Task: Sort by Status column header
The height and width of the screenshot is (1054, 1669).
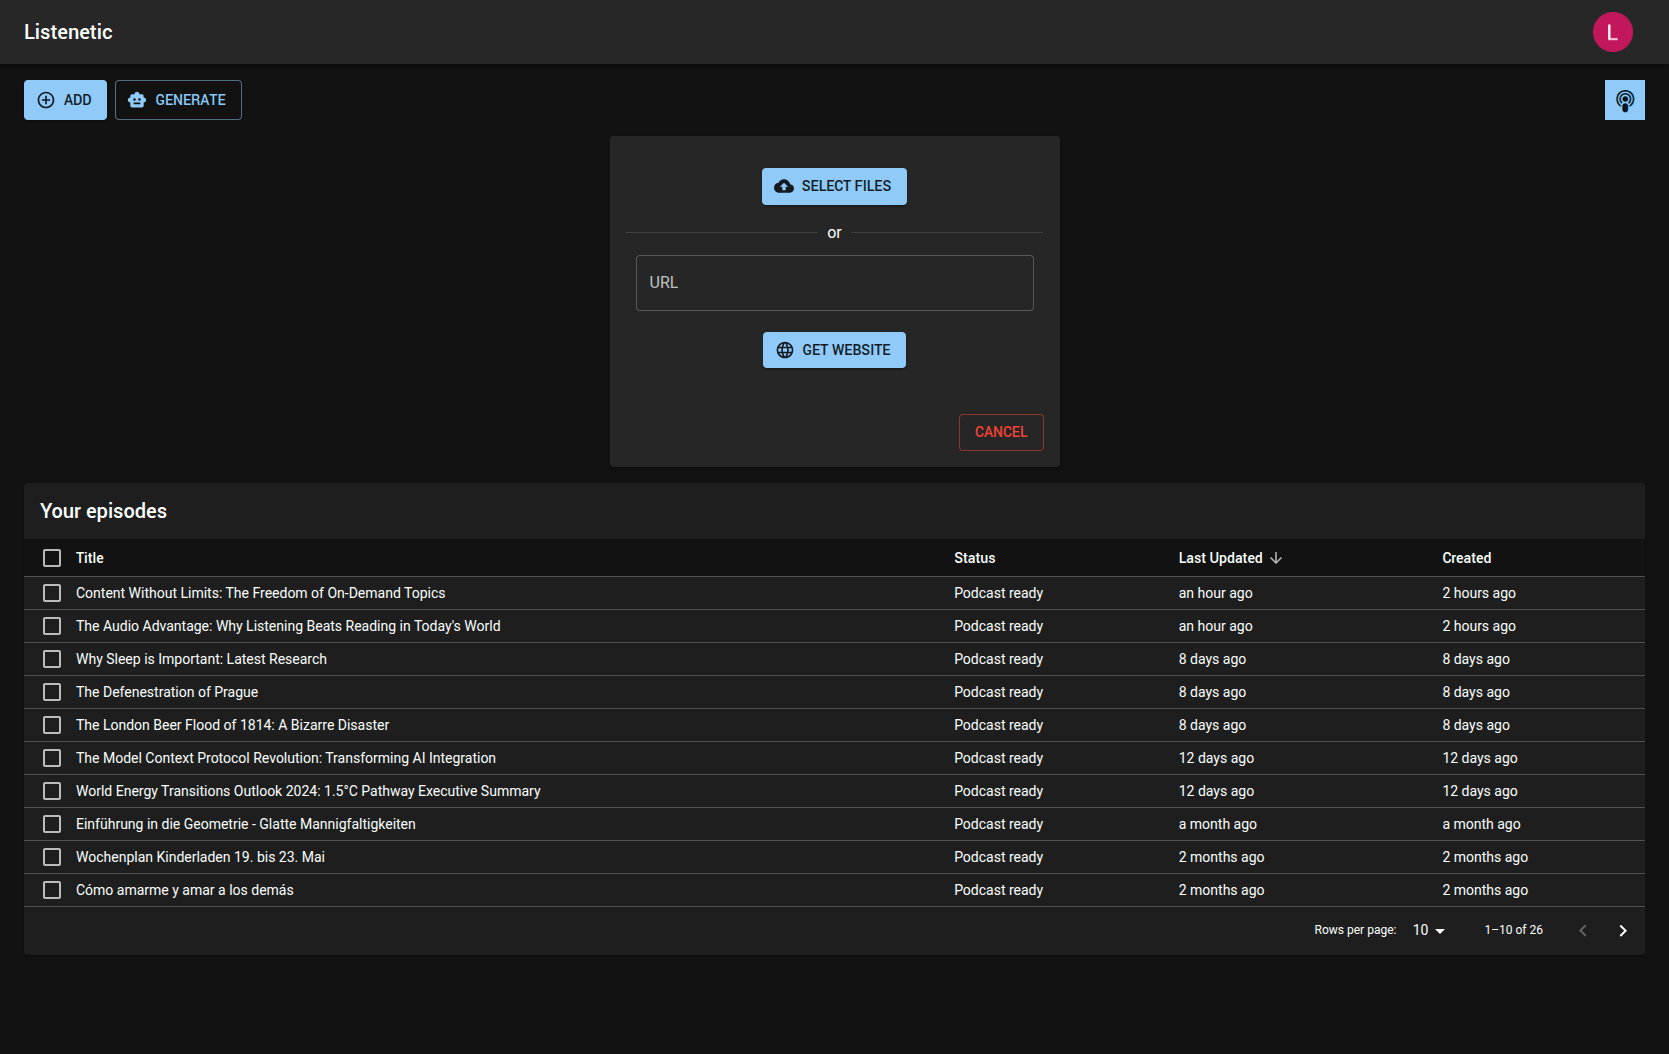Action: 975,558
